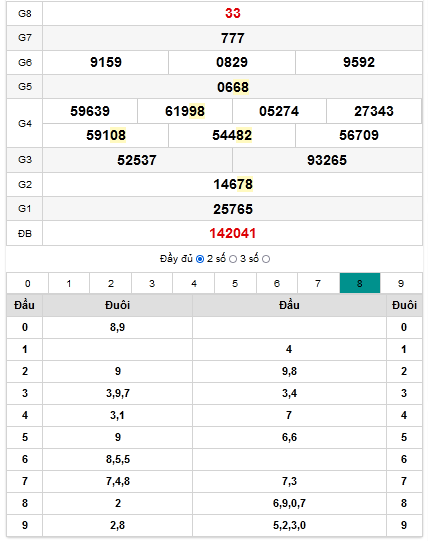
Task: Click the G8 prize number 33
Action: (x=233, y=13)
